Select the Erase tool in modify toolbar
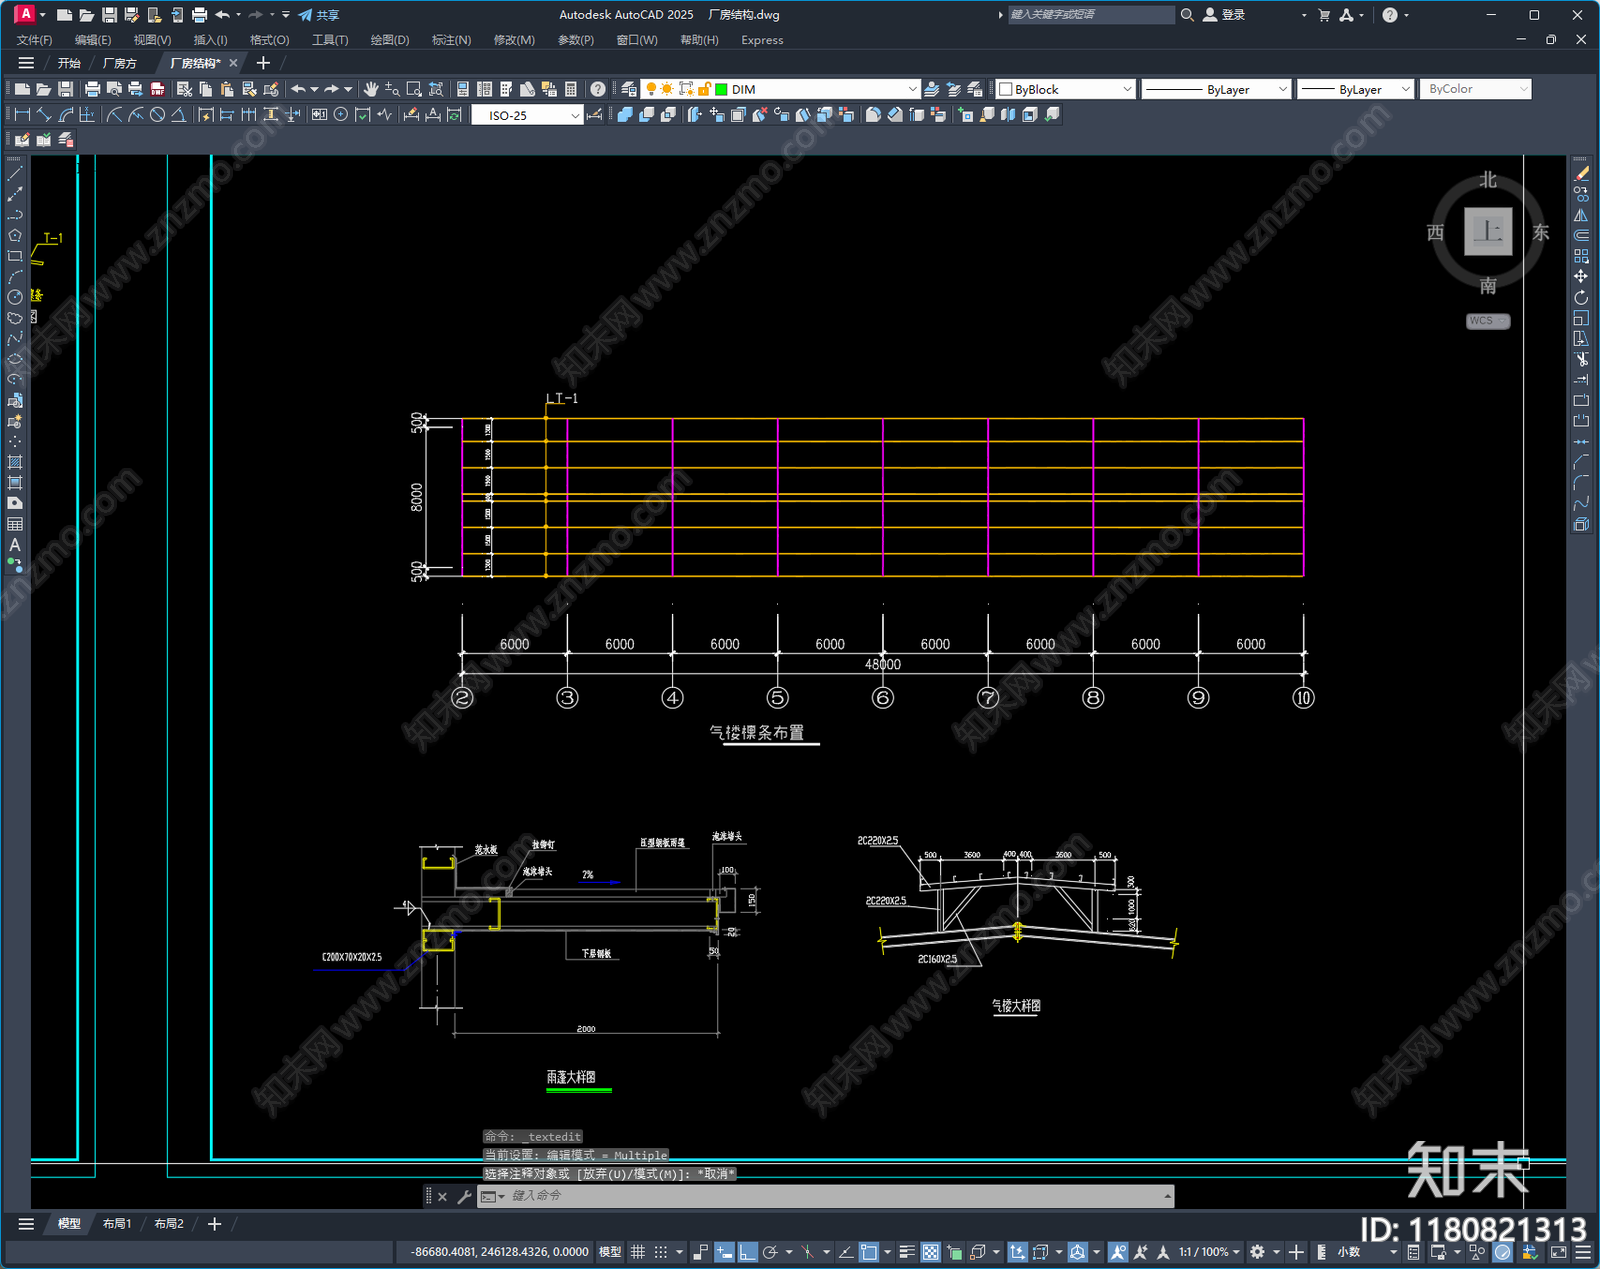Viewport: 1600px width, 1269px height. [1581, 174]
